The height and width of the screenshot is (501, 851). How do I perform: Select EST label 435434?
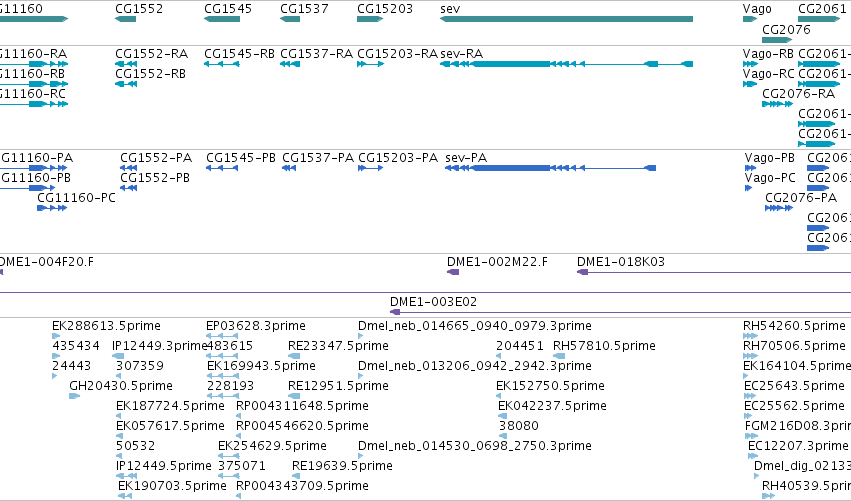76,346
